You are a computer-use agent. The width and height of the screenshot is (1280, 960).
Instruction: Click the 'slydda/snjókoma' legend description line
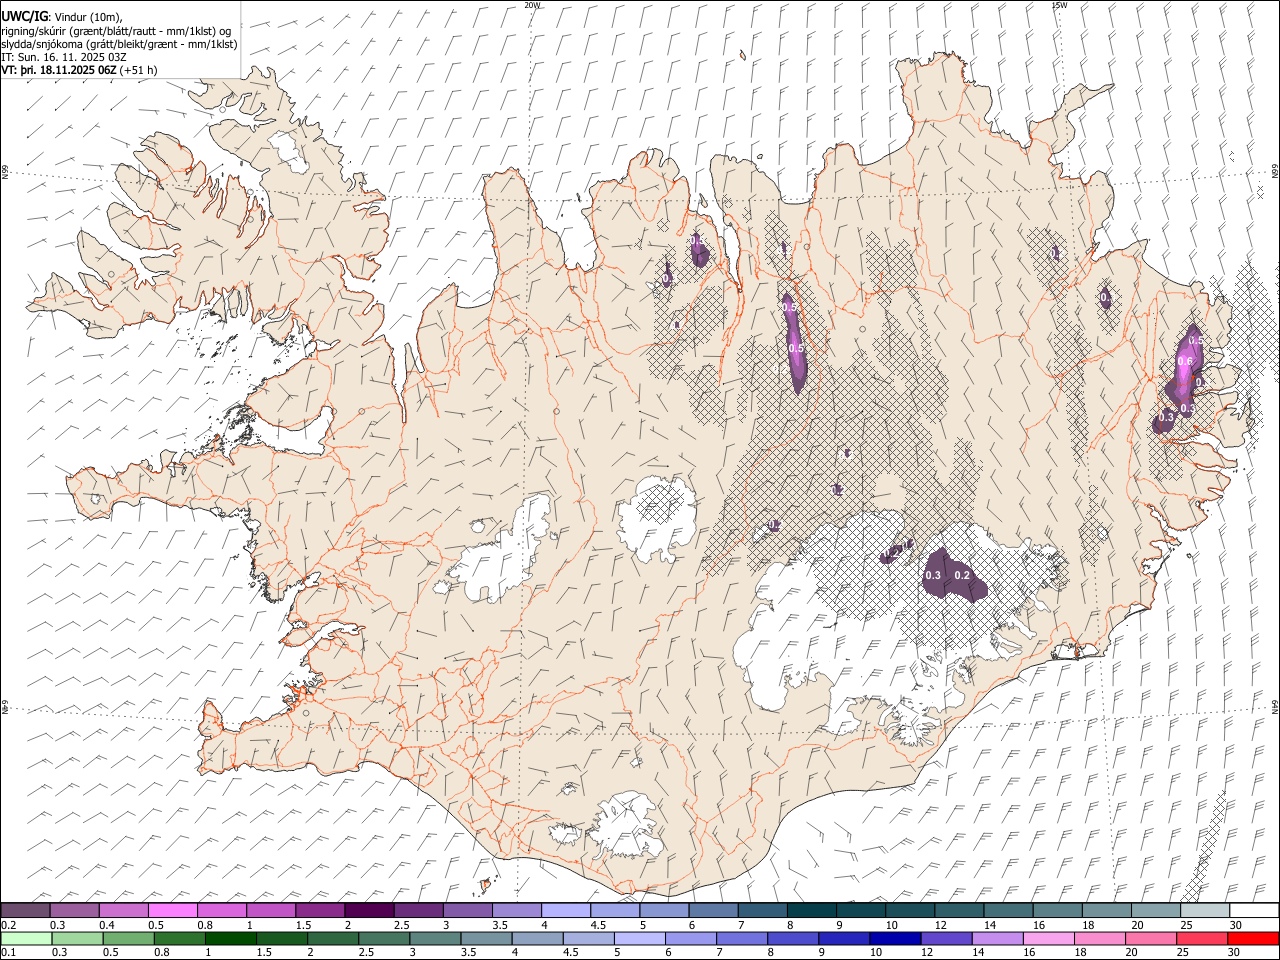[119, 44]
